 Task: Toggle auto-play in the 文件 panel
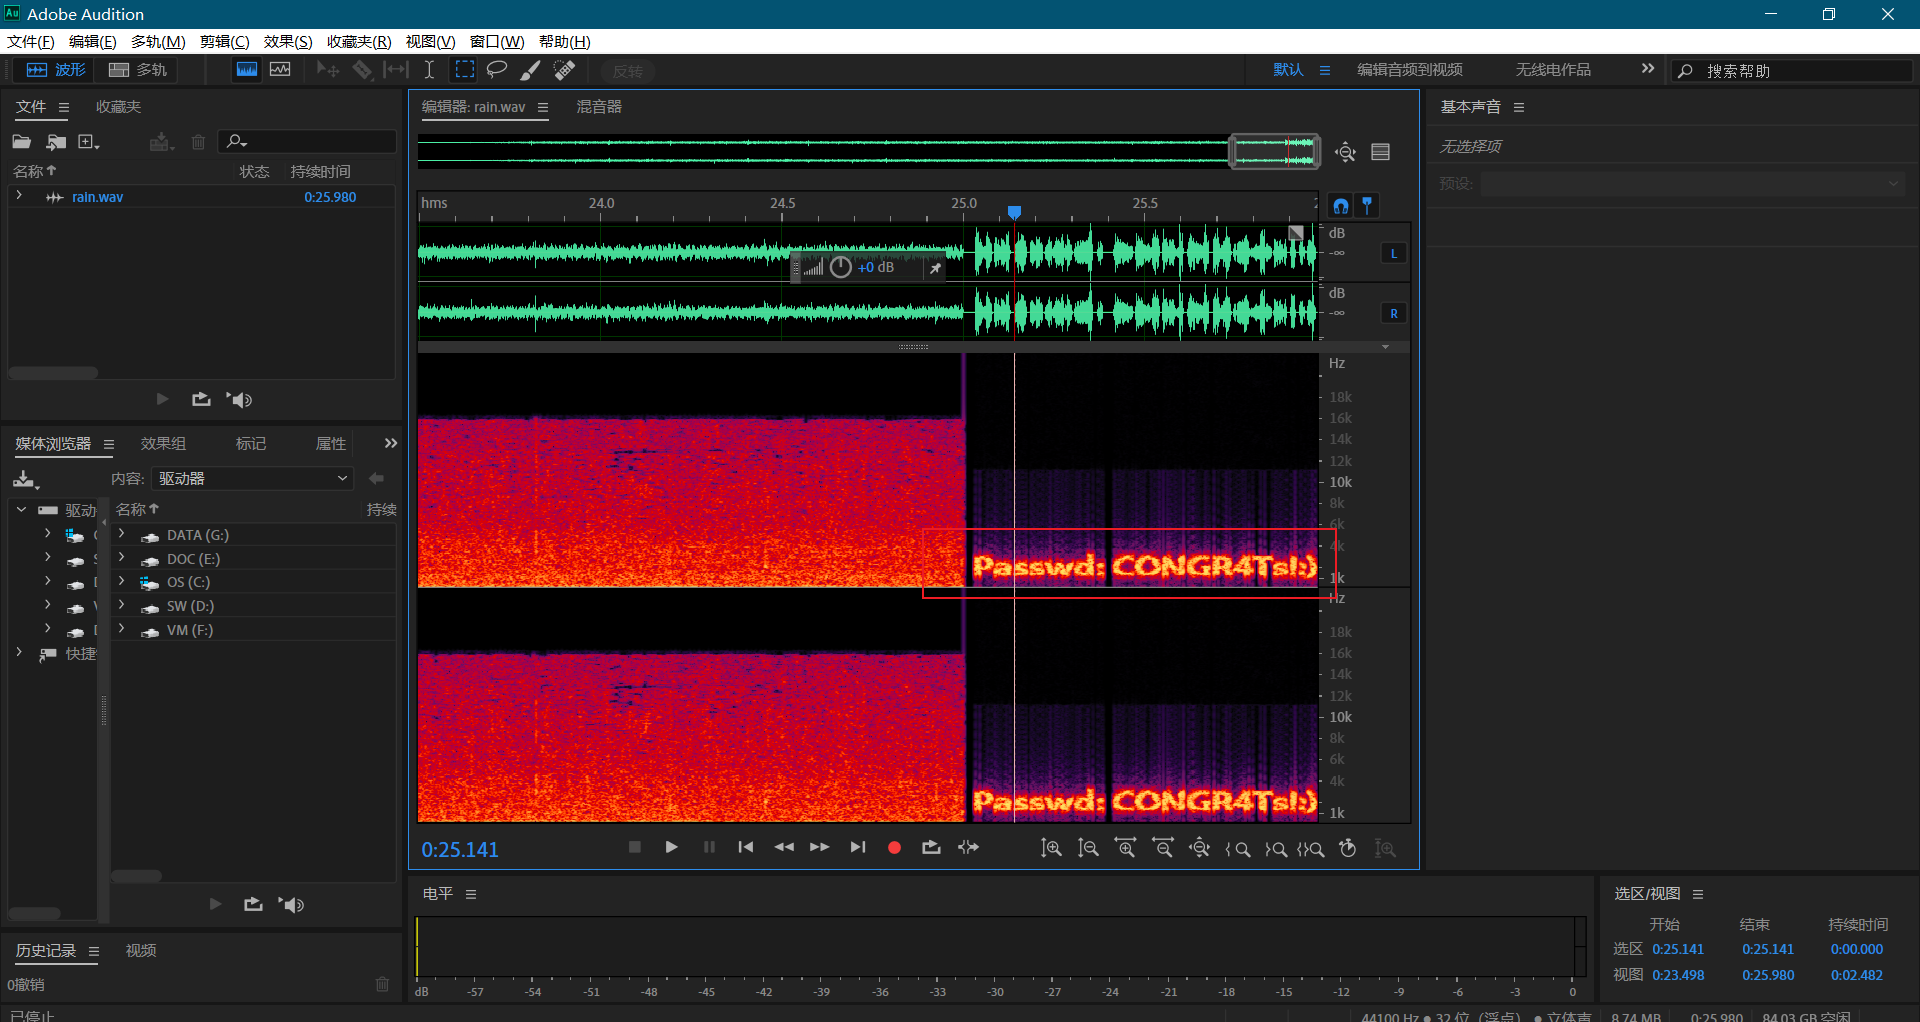pos(239,400)
